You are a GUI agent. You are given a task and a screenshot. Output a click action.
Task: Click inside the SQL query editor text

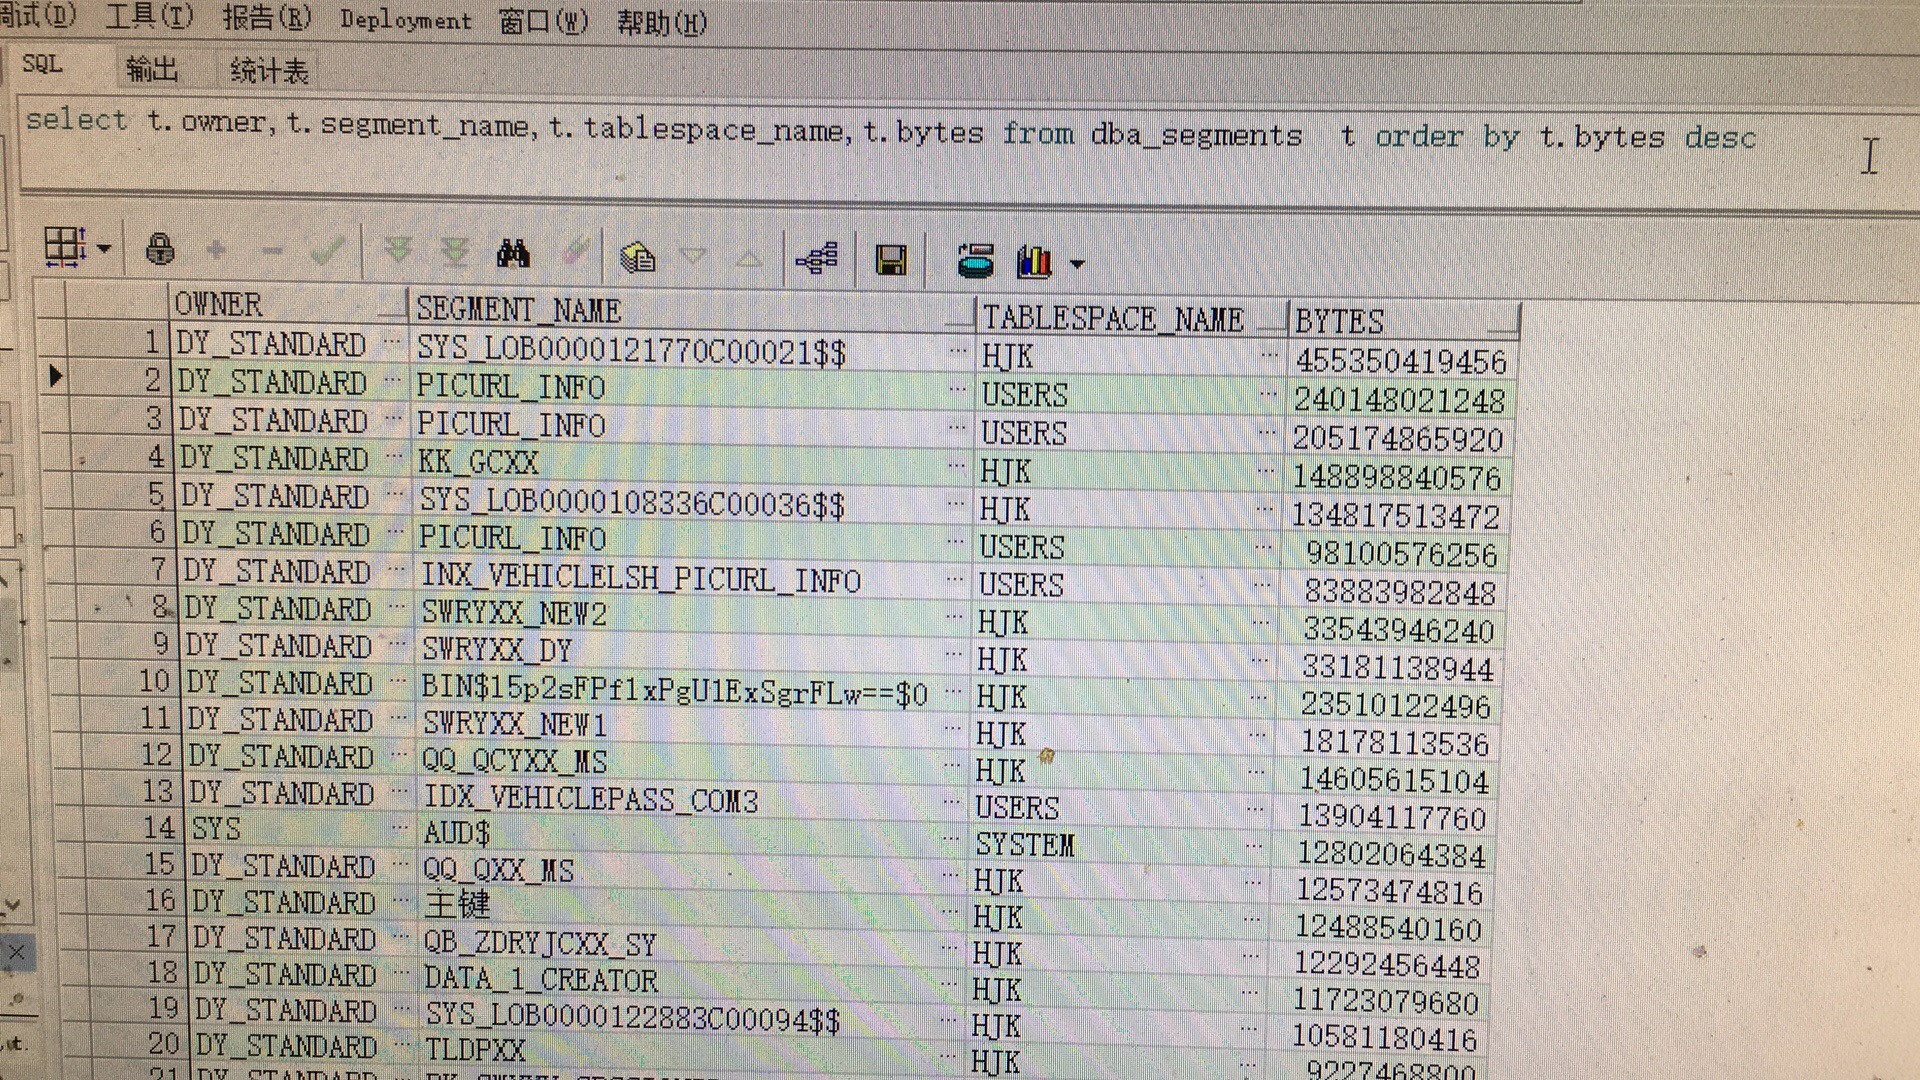point(700,130)
